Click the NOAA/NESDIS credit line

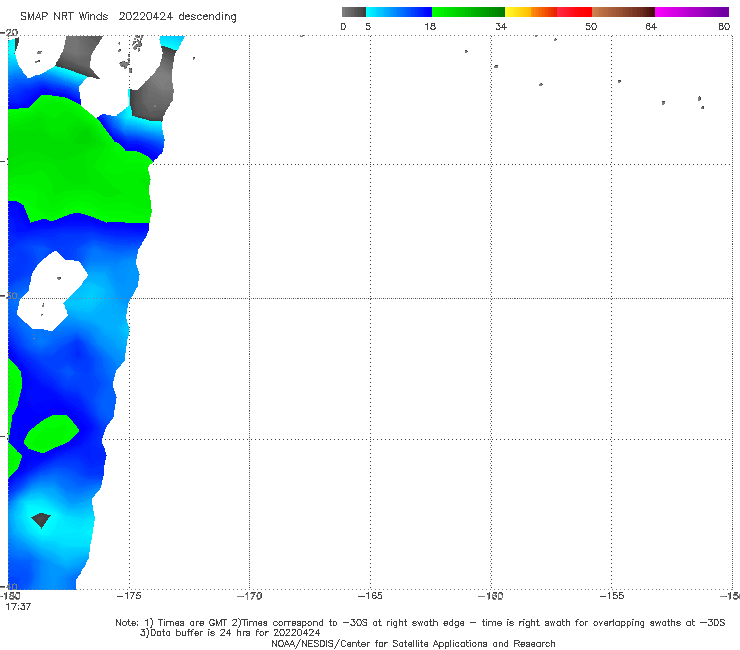coord(413,643)
